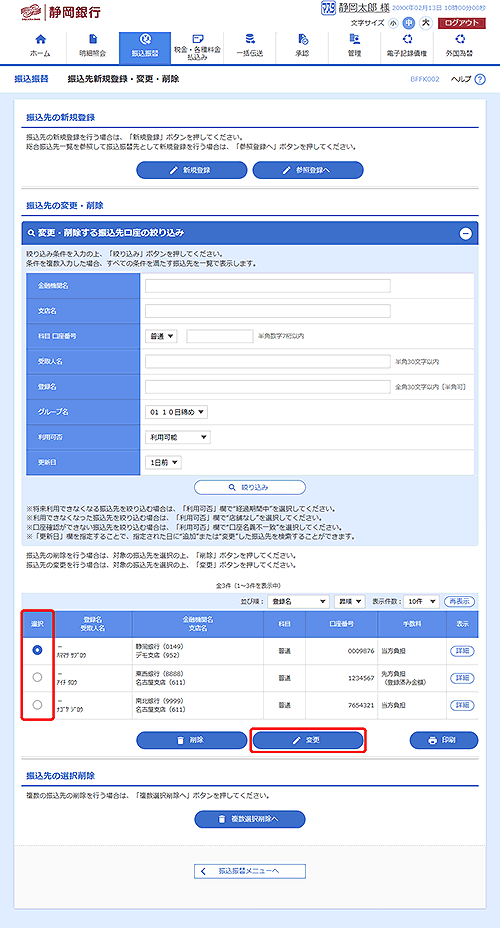Click the ホーム house icon
Image resolution: width=500 pixels, height=928 pixels.
click(x=40, y=40)
